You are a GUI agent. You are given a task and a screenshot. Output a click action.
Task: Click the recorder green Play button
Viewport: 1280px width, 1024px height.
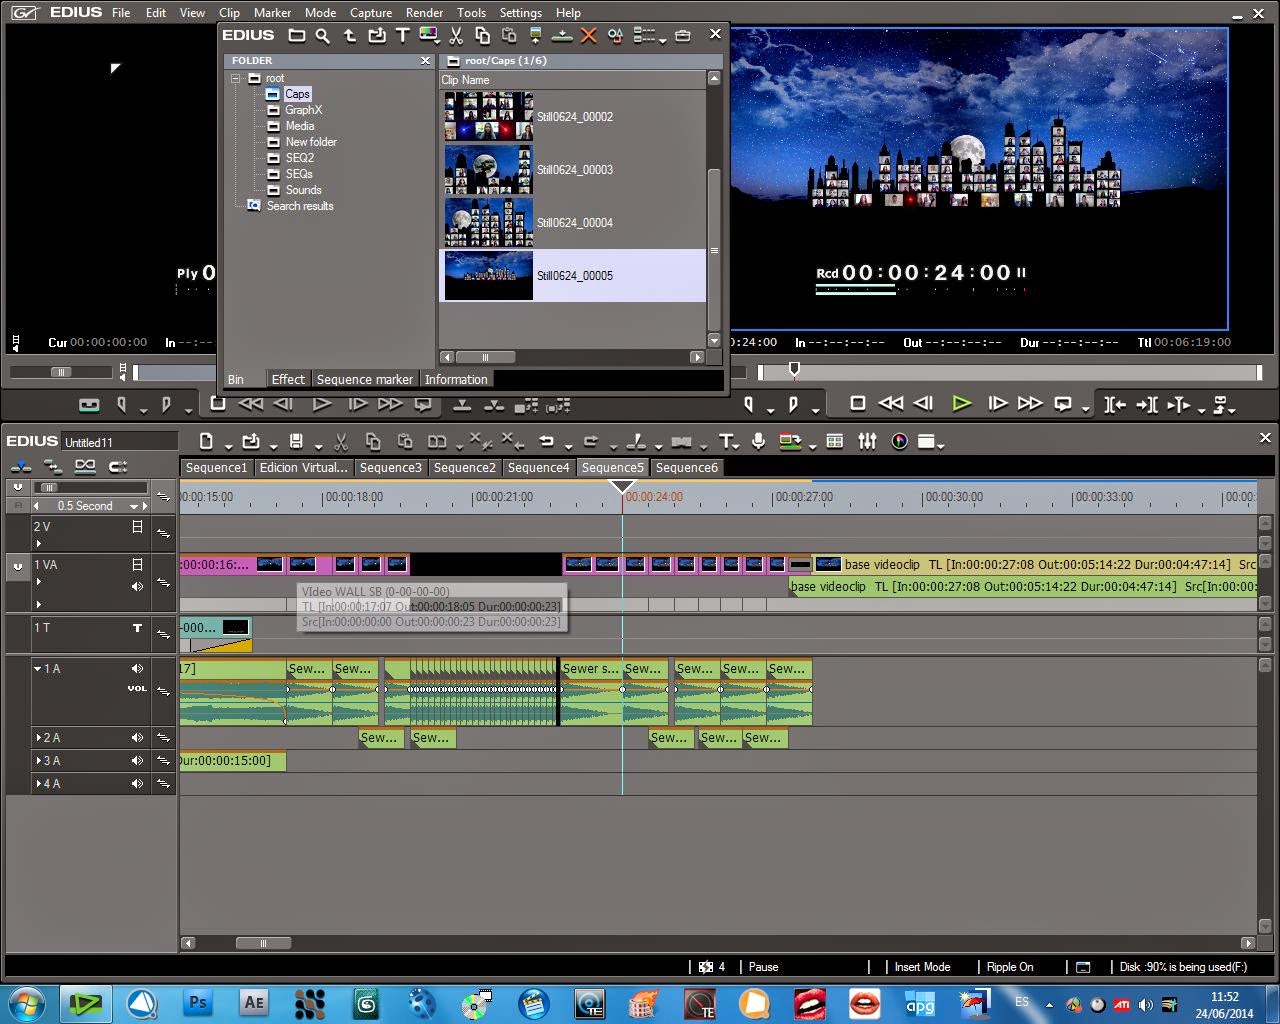(961, 403)
